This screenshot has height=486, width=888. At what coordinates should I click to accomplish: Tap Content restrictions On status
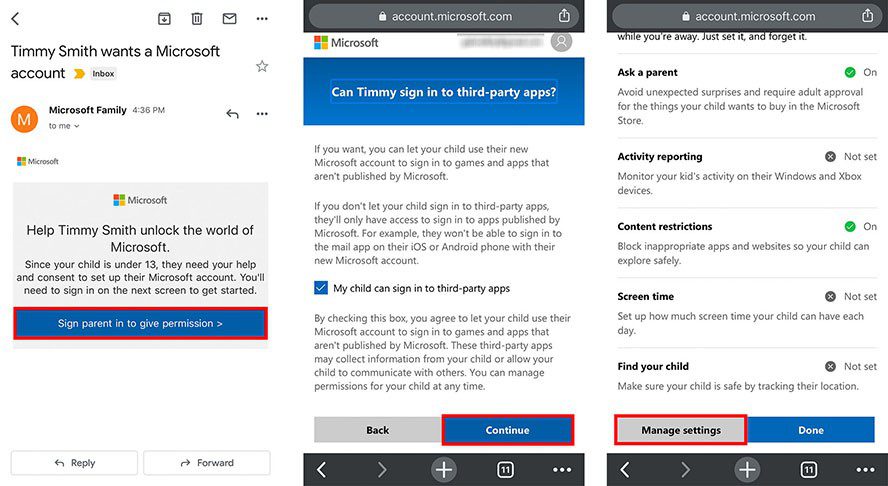(x=861, y=227)
